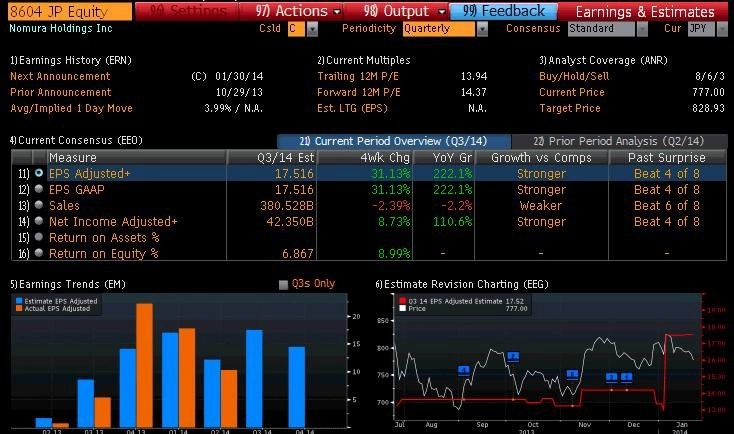734x434 pixels.
Task: Click the Prior Announcement date 10/29/13
Action: [x=239, y=92]
